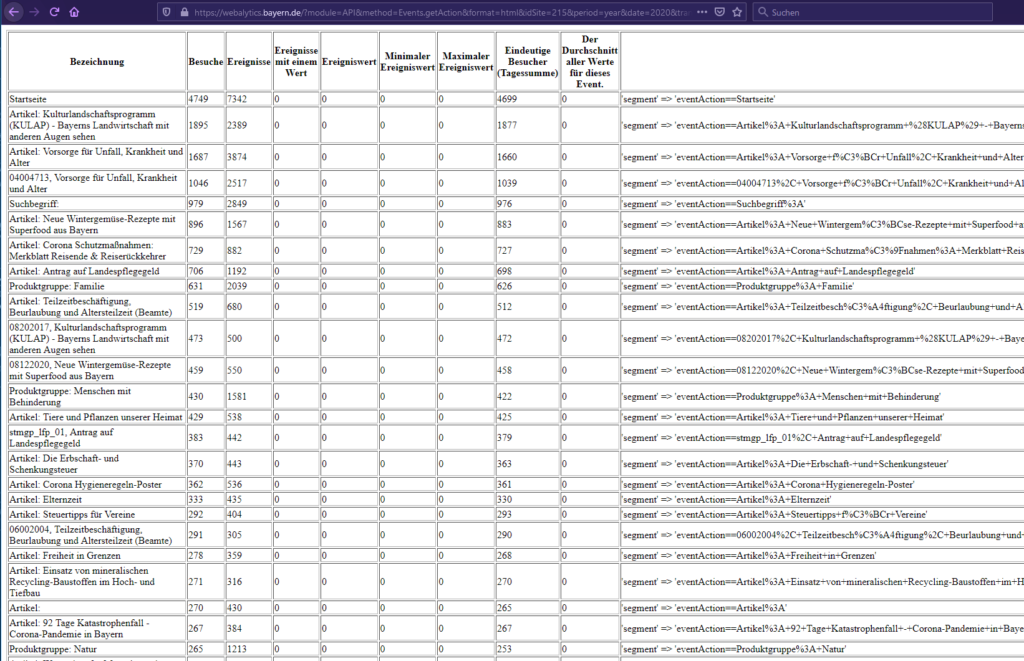Go back with the browser back arrow

[x=13, y=12]
